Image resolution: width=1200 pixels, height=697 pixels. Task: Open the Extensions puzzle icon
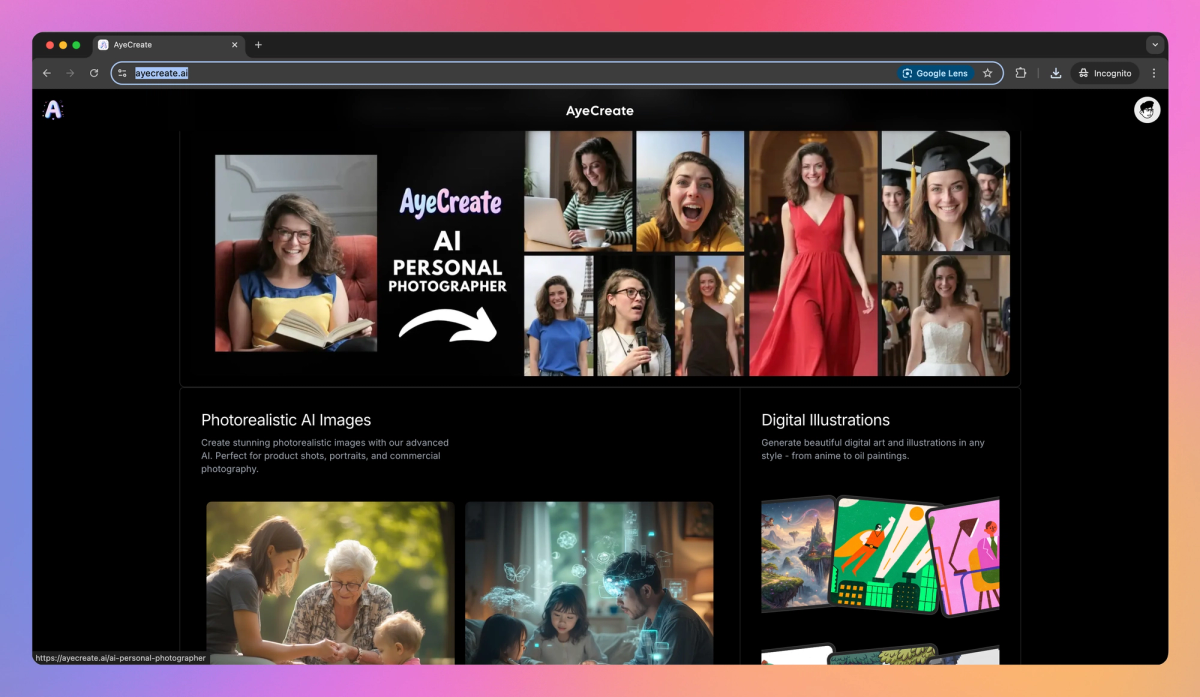[x=1021, y=73]
